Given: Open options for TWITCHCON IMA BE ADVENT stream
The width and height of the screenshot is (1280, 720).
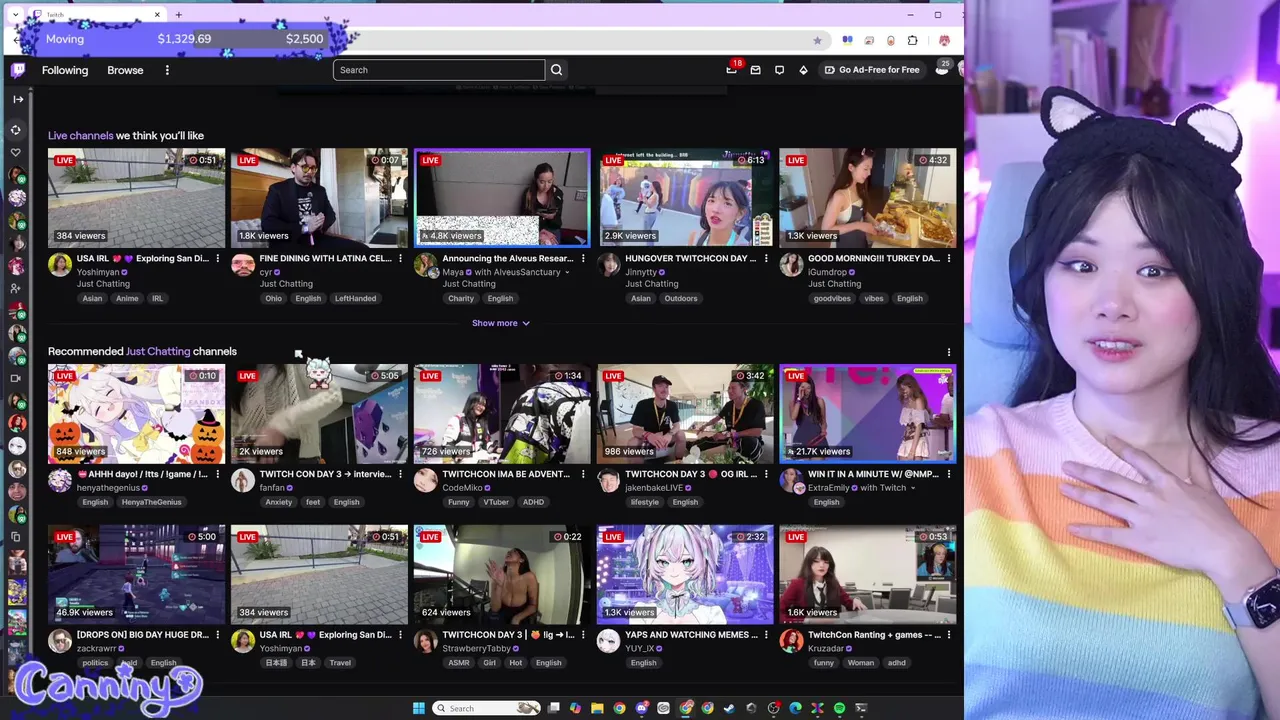Looking at the screenshot, I should coord(583,474).
